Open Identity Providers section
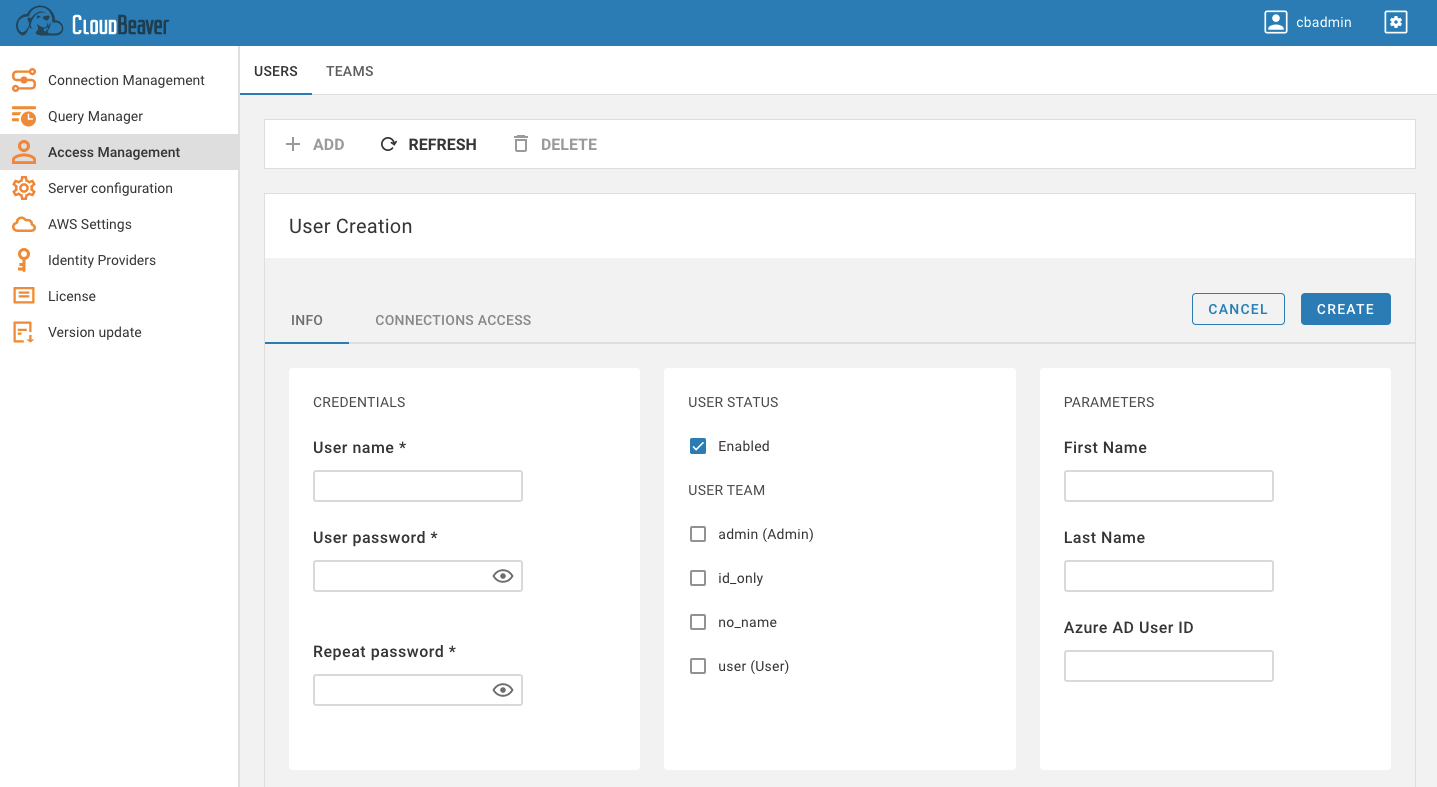 [x=102, y=259]
